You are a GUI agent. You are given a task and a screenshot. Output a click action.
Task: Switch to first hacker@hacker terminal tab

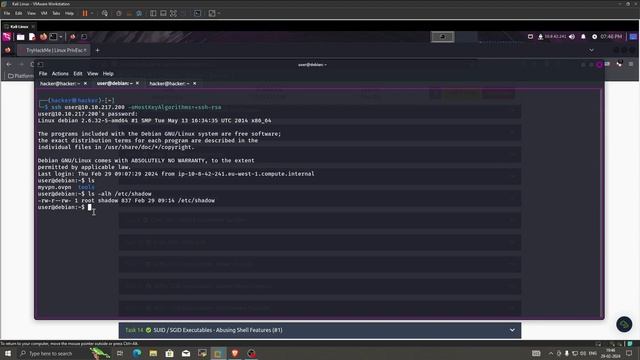pyautogui.click(x=60, y=83)
